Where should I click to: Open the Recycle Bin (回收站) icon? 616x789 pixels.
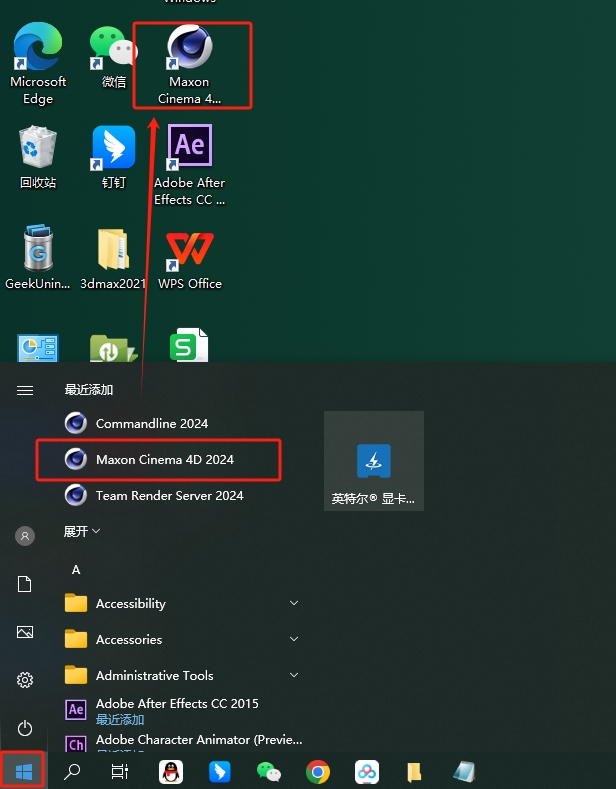click(x=38, y=157)
